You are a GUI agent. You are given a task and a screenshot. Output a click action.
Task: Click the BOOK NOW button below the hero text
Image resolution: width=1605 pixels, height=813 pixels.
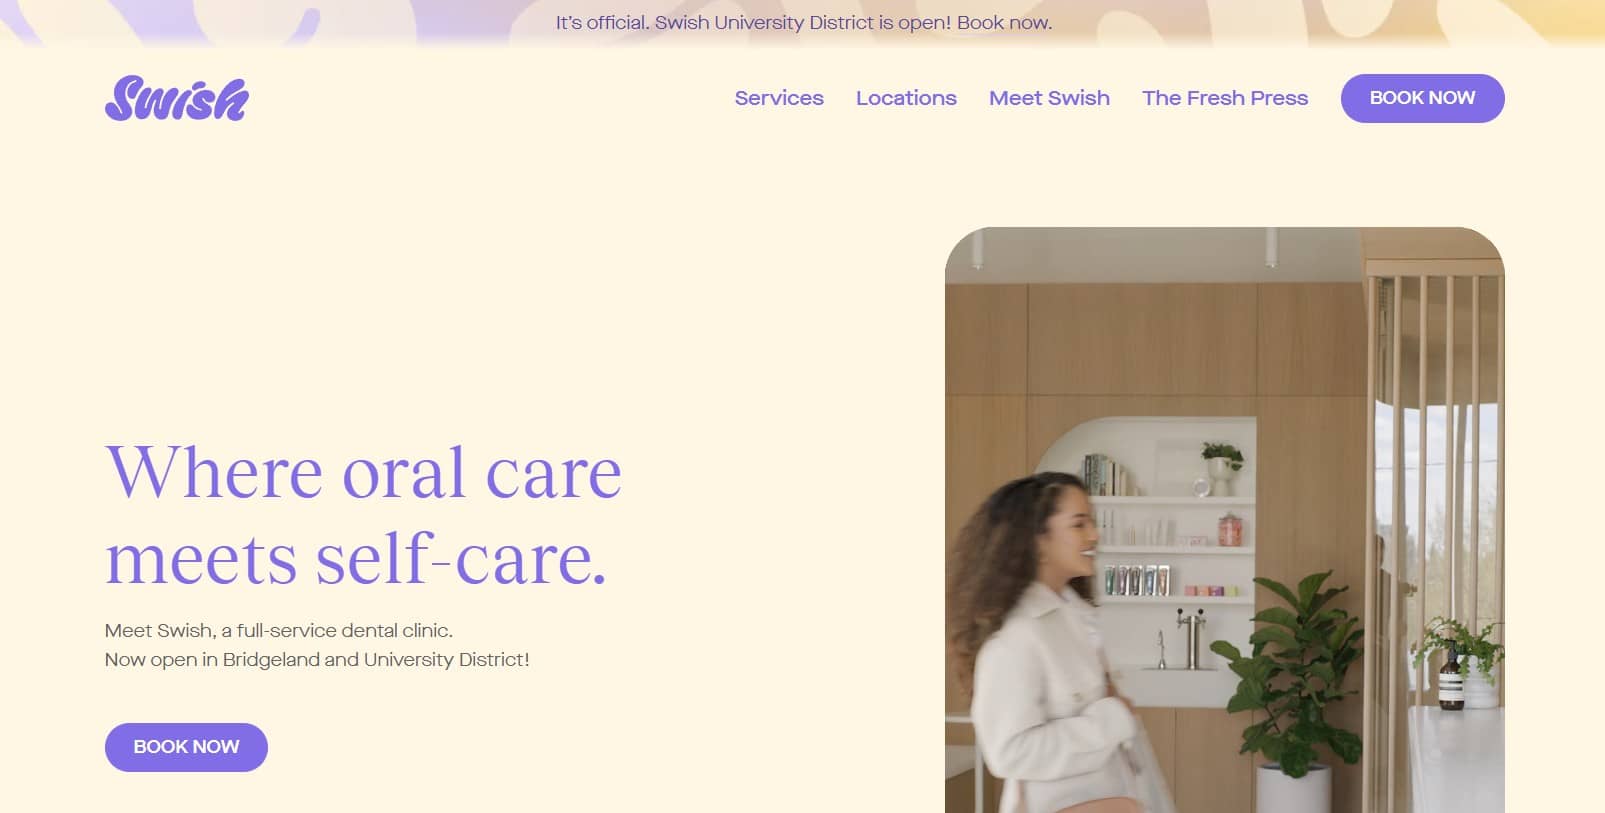(186, 747)
